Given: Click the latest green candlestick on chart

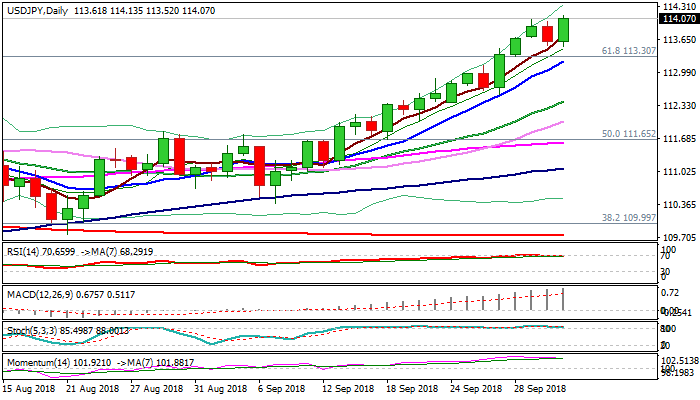Looking at the screenshot, I should click(x=564, y=30).
